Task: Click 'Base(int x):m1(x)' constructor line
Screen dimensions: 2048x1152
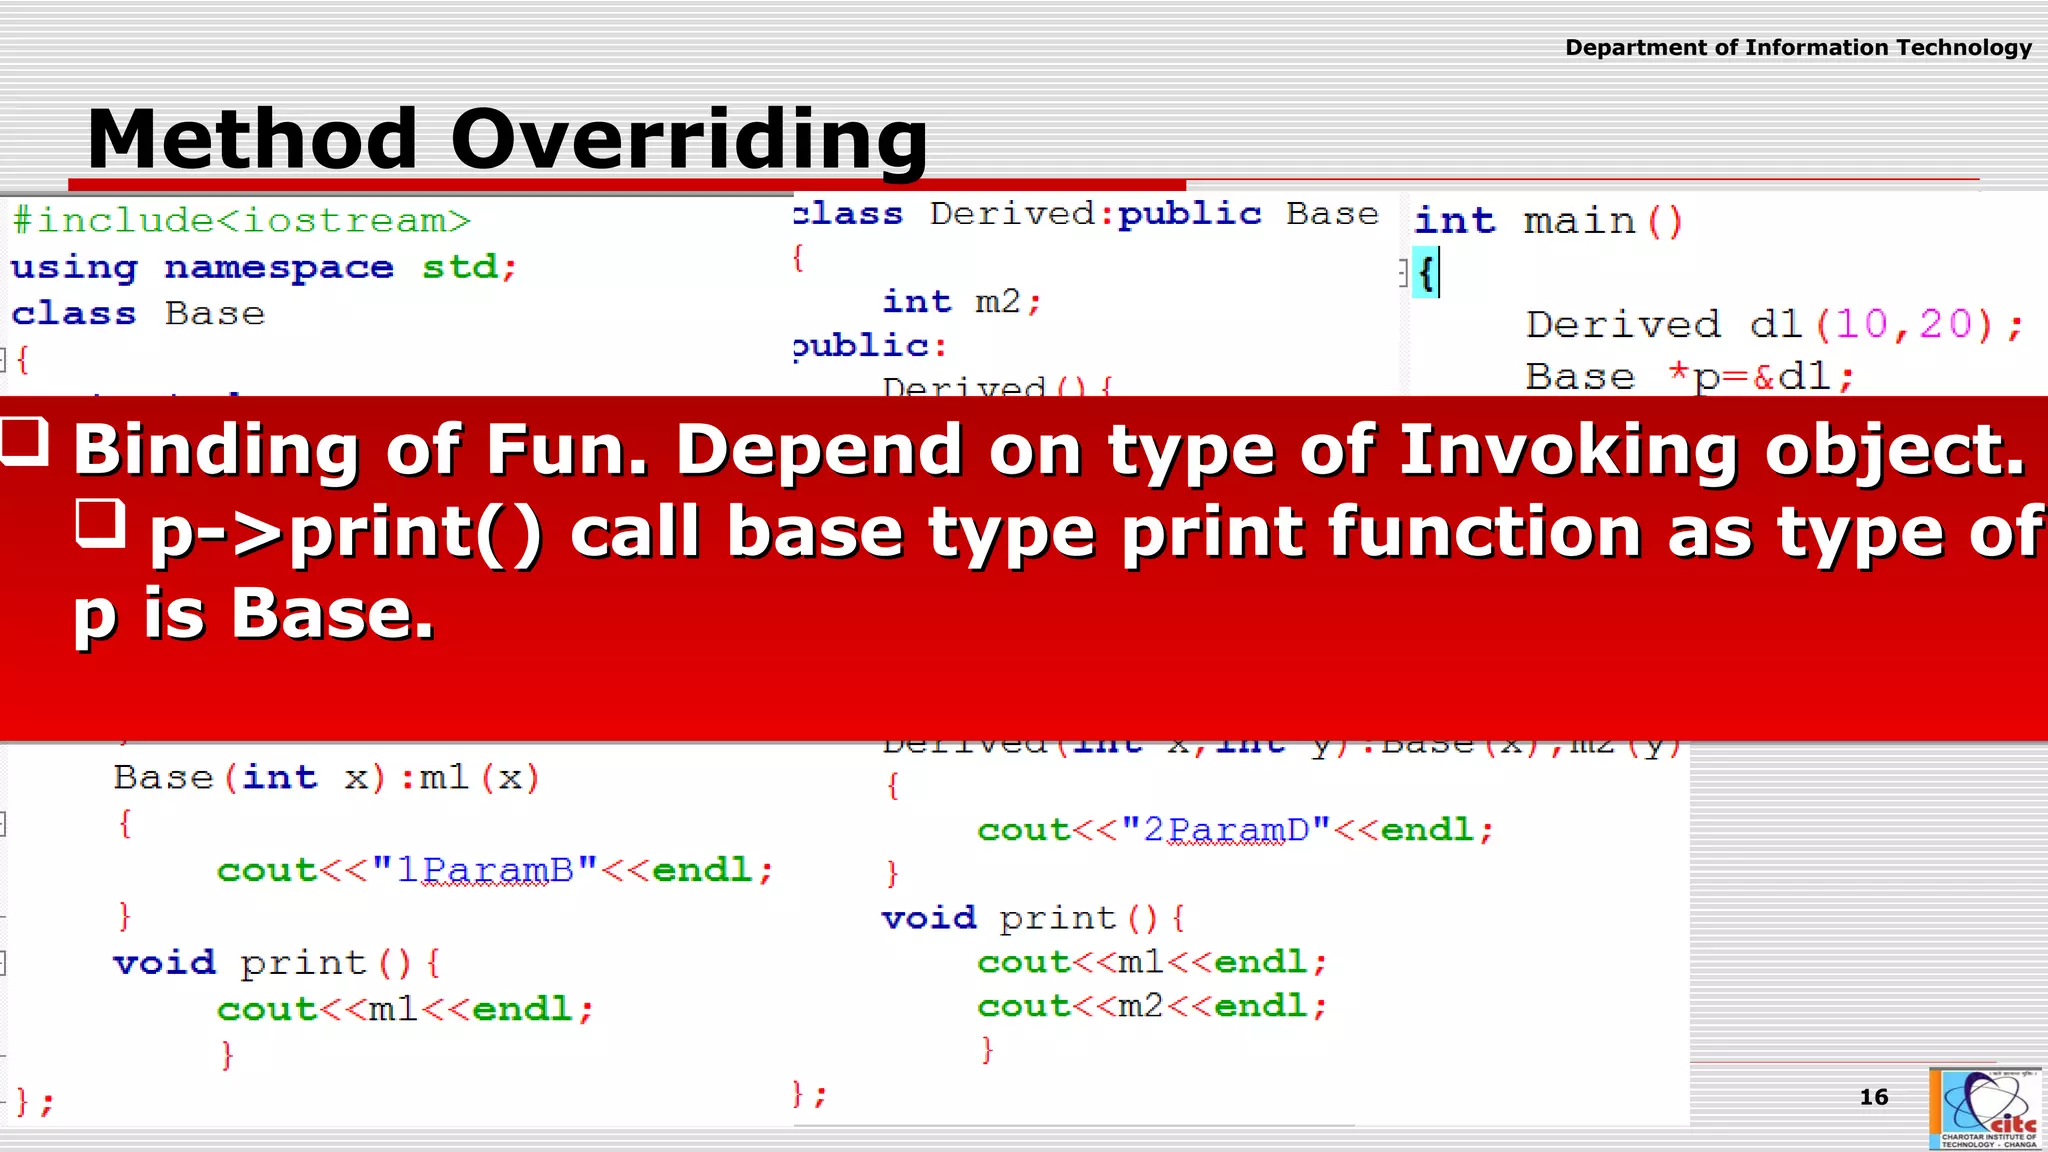Action: point(327,778)
